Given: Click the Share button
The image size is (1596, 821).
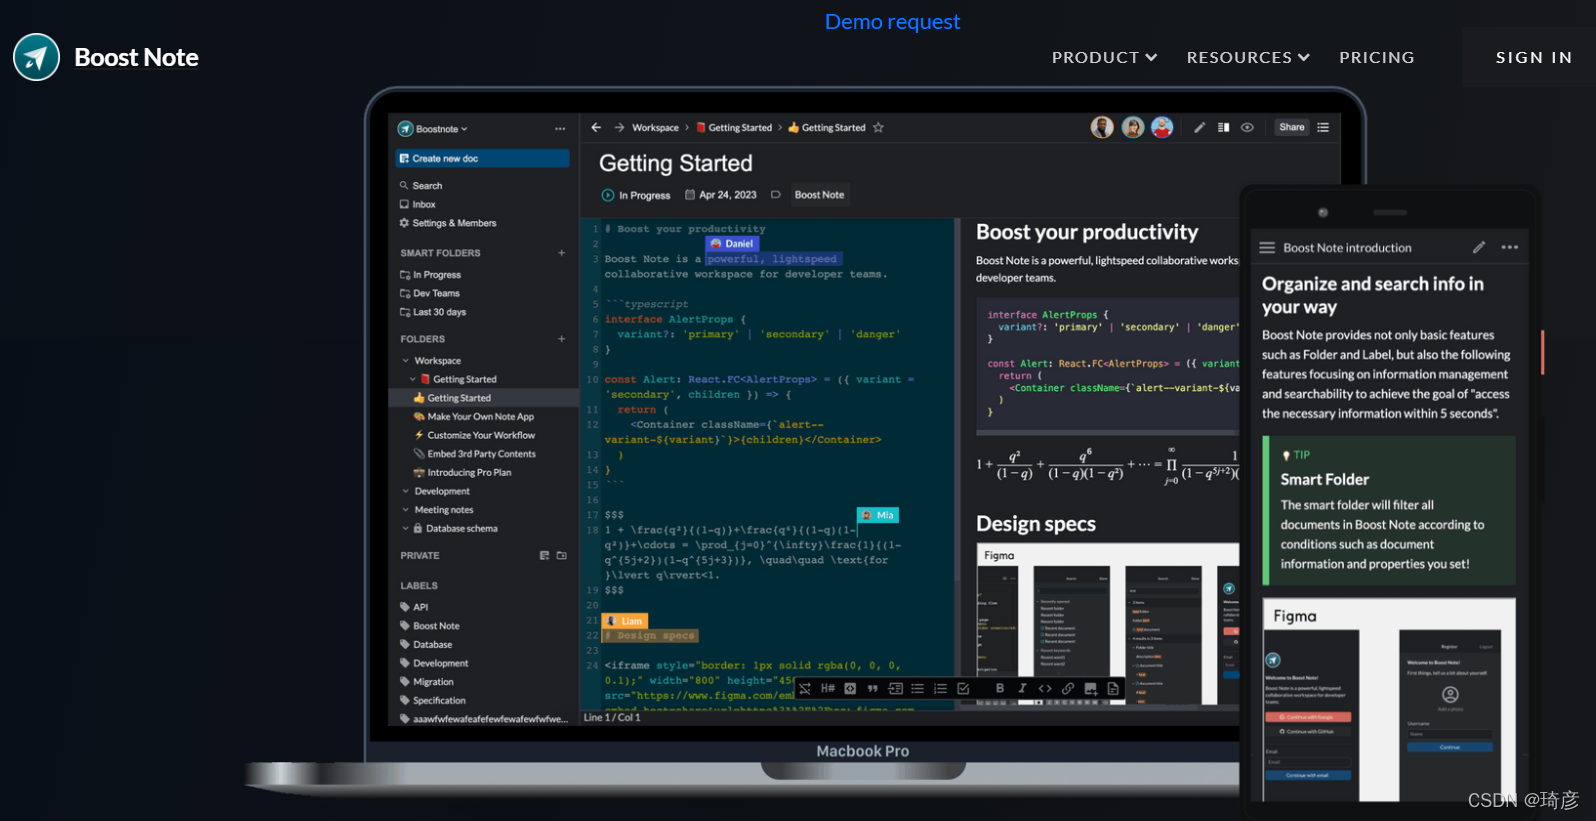Looking at the screenshot, I should 1292,128.
